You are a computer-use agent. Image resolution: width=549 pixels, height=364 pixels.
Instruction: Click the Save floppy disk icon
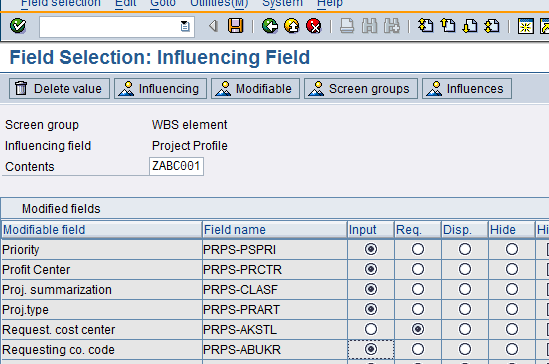(235, 26)
